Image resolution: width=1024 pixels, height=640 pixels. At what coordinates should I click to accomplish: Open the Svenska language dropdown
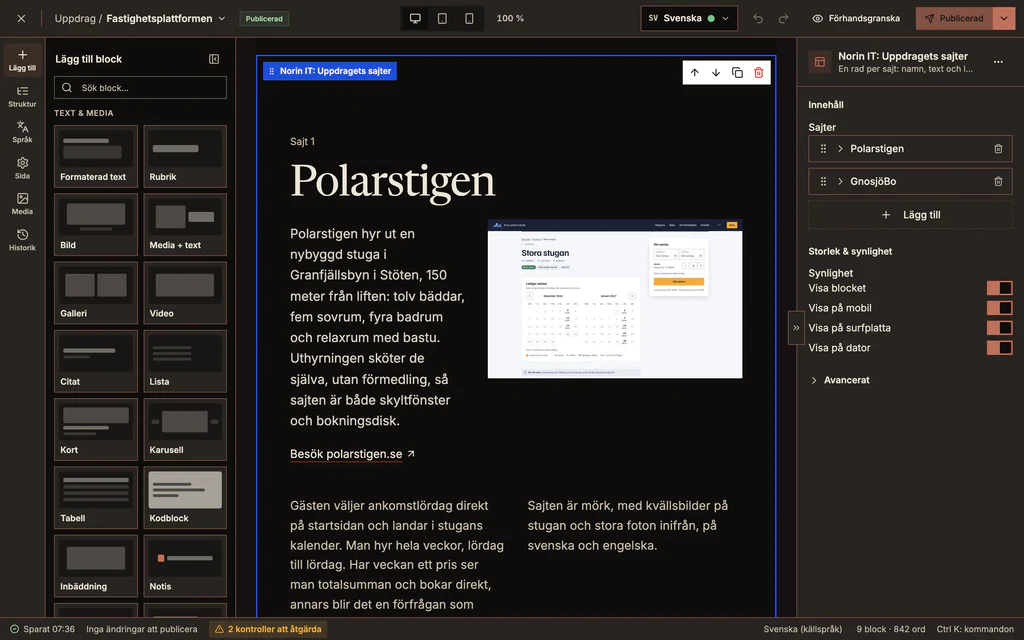click(689, 18)
